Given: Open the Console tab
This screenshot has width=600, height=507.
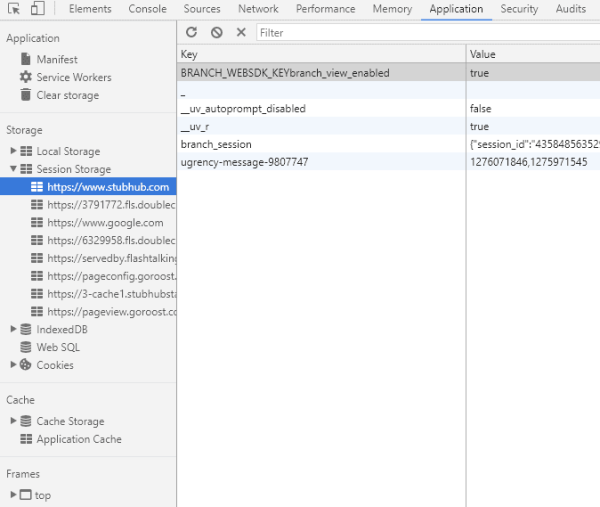Looking at the screenshot, I should click(x=147, y=9).
